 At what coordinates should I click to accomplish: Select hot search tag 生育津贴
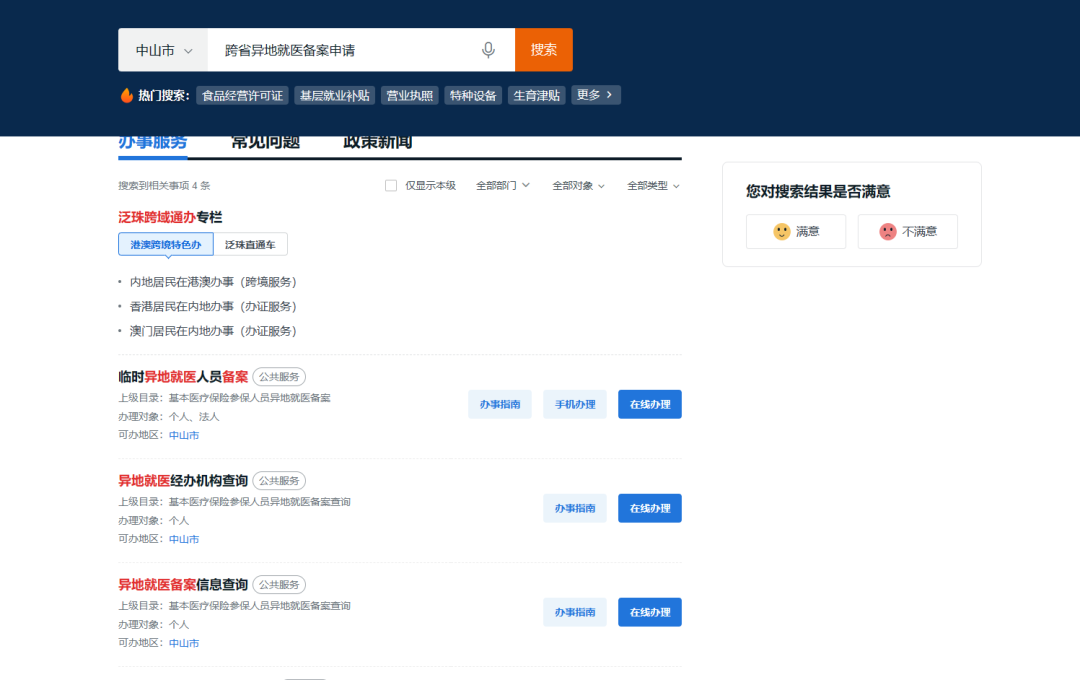(537, 95)
